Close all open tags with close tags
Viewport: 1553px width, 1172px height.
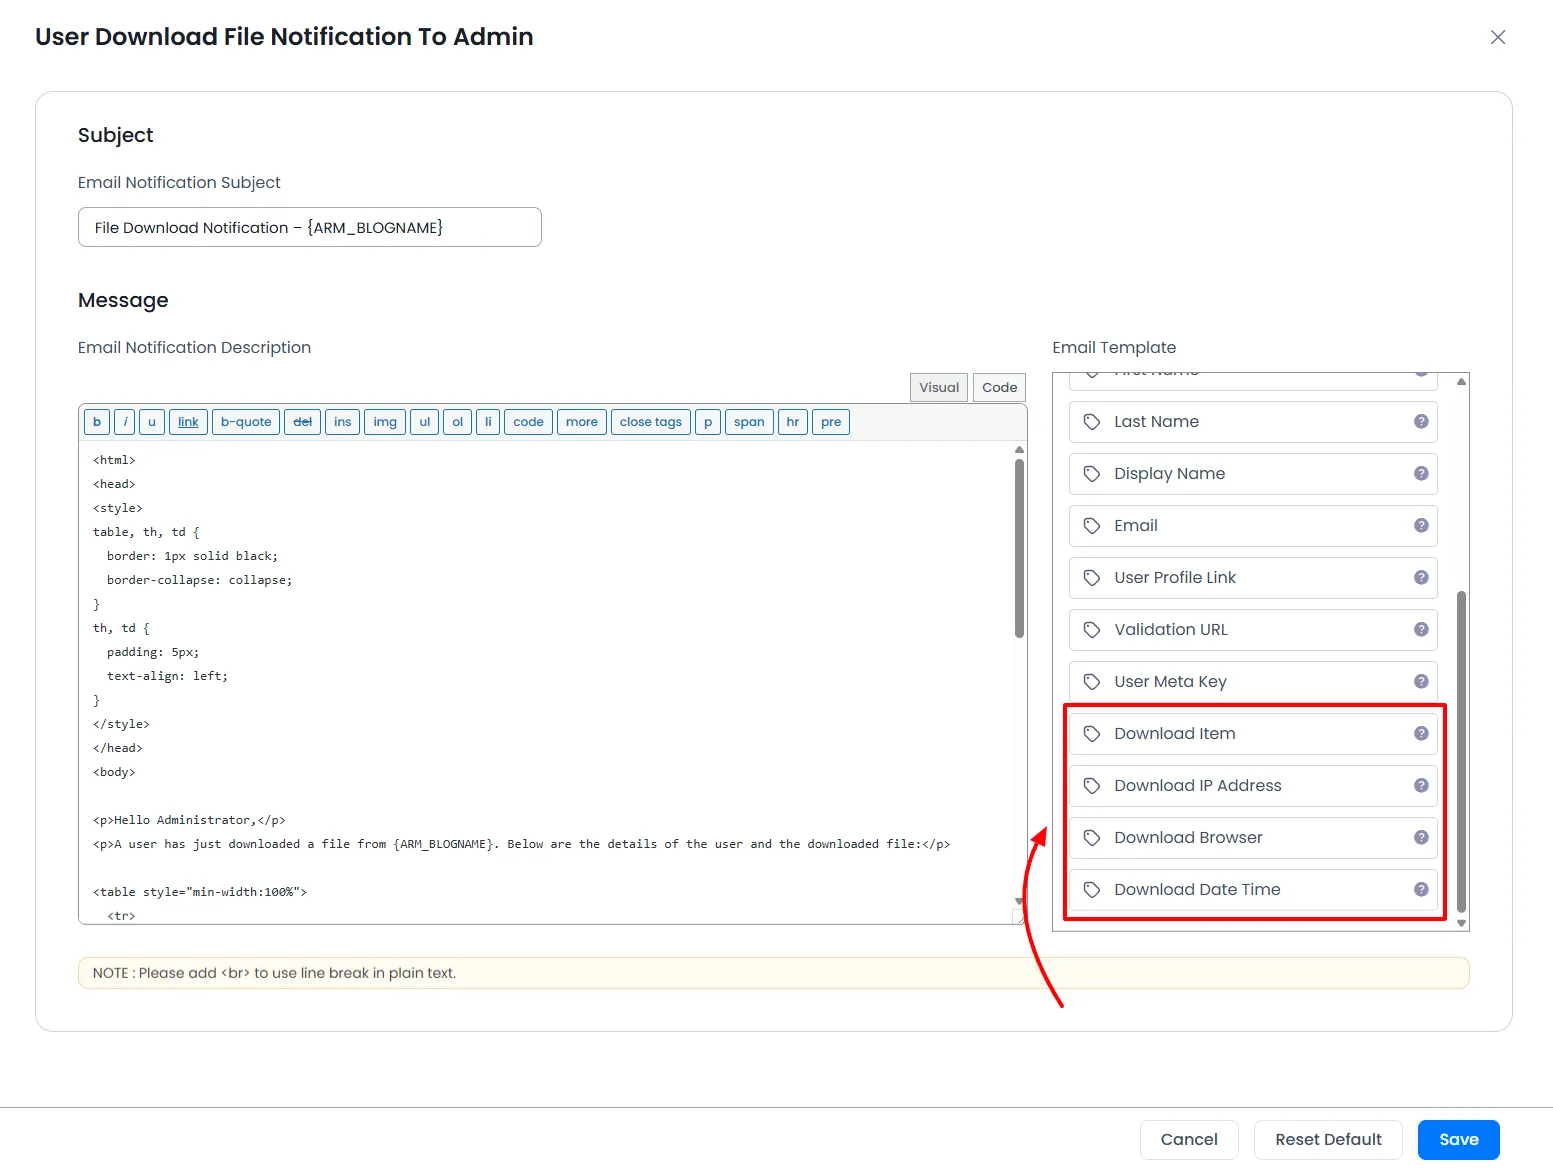coord(650,421)
